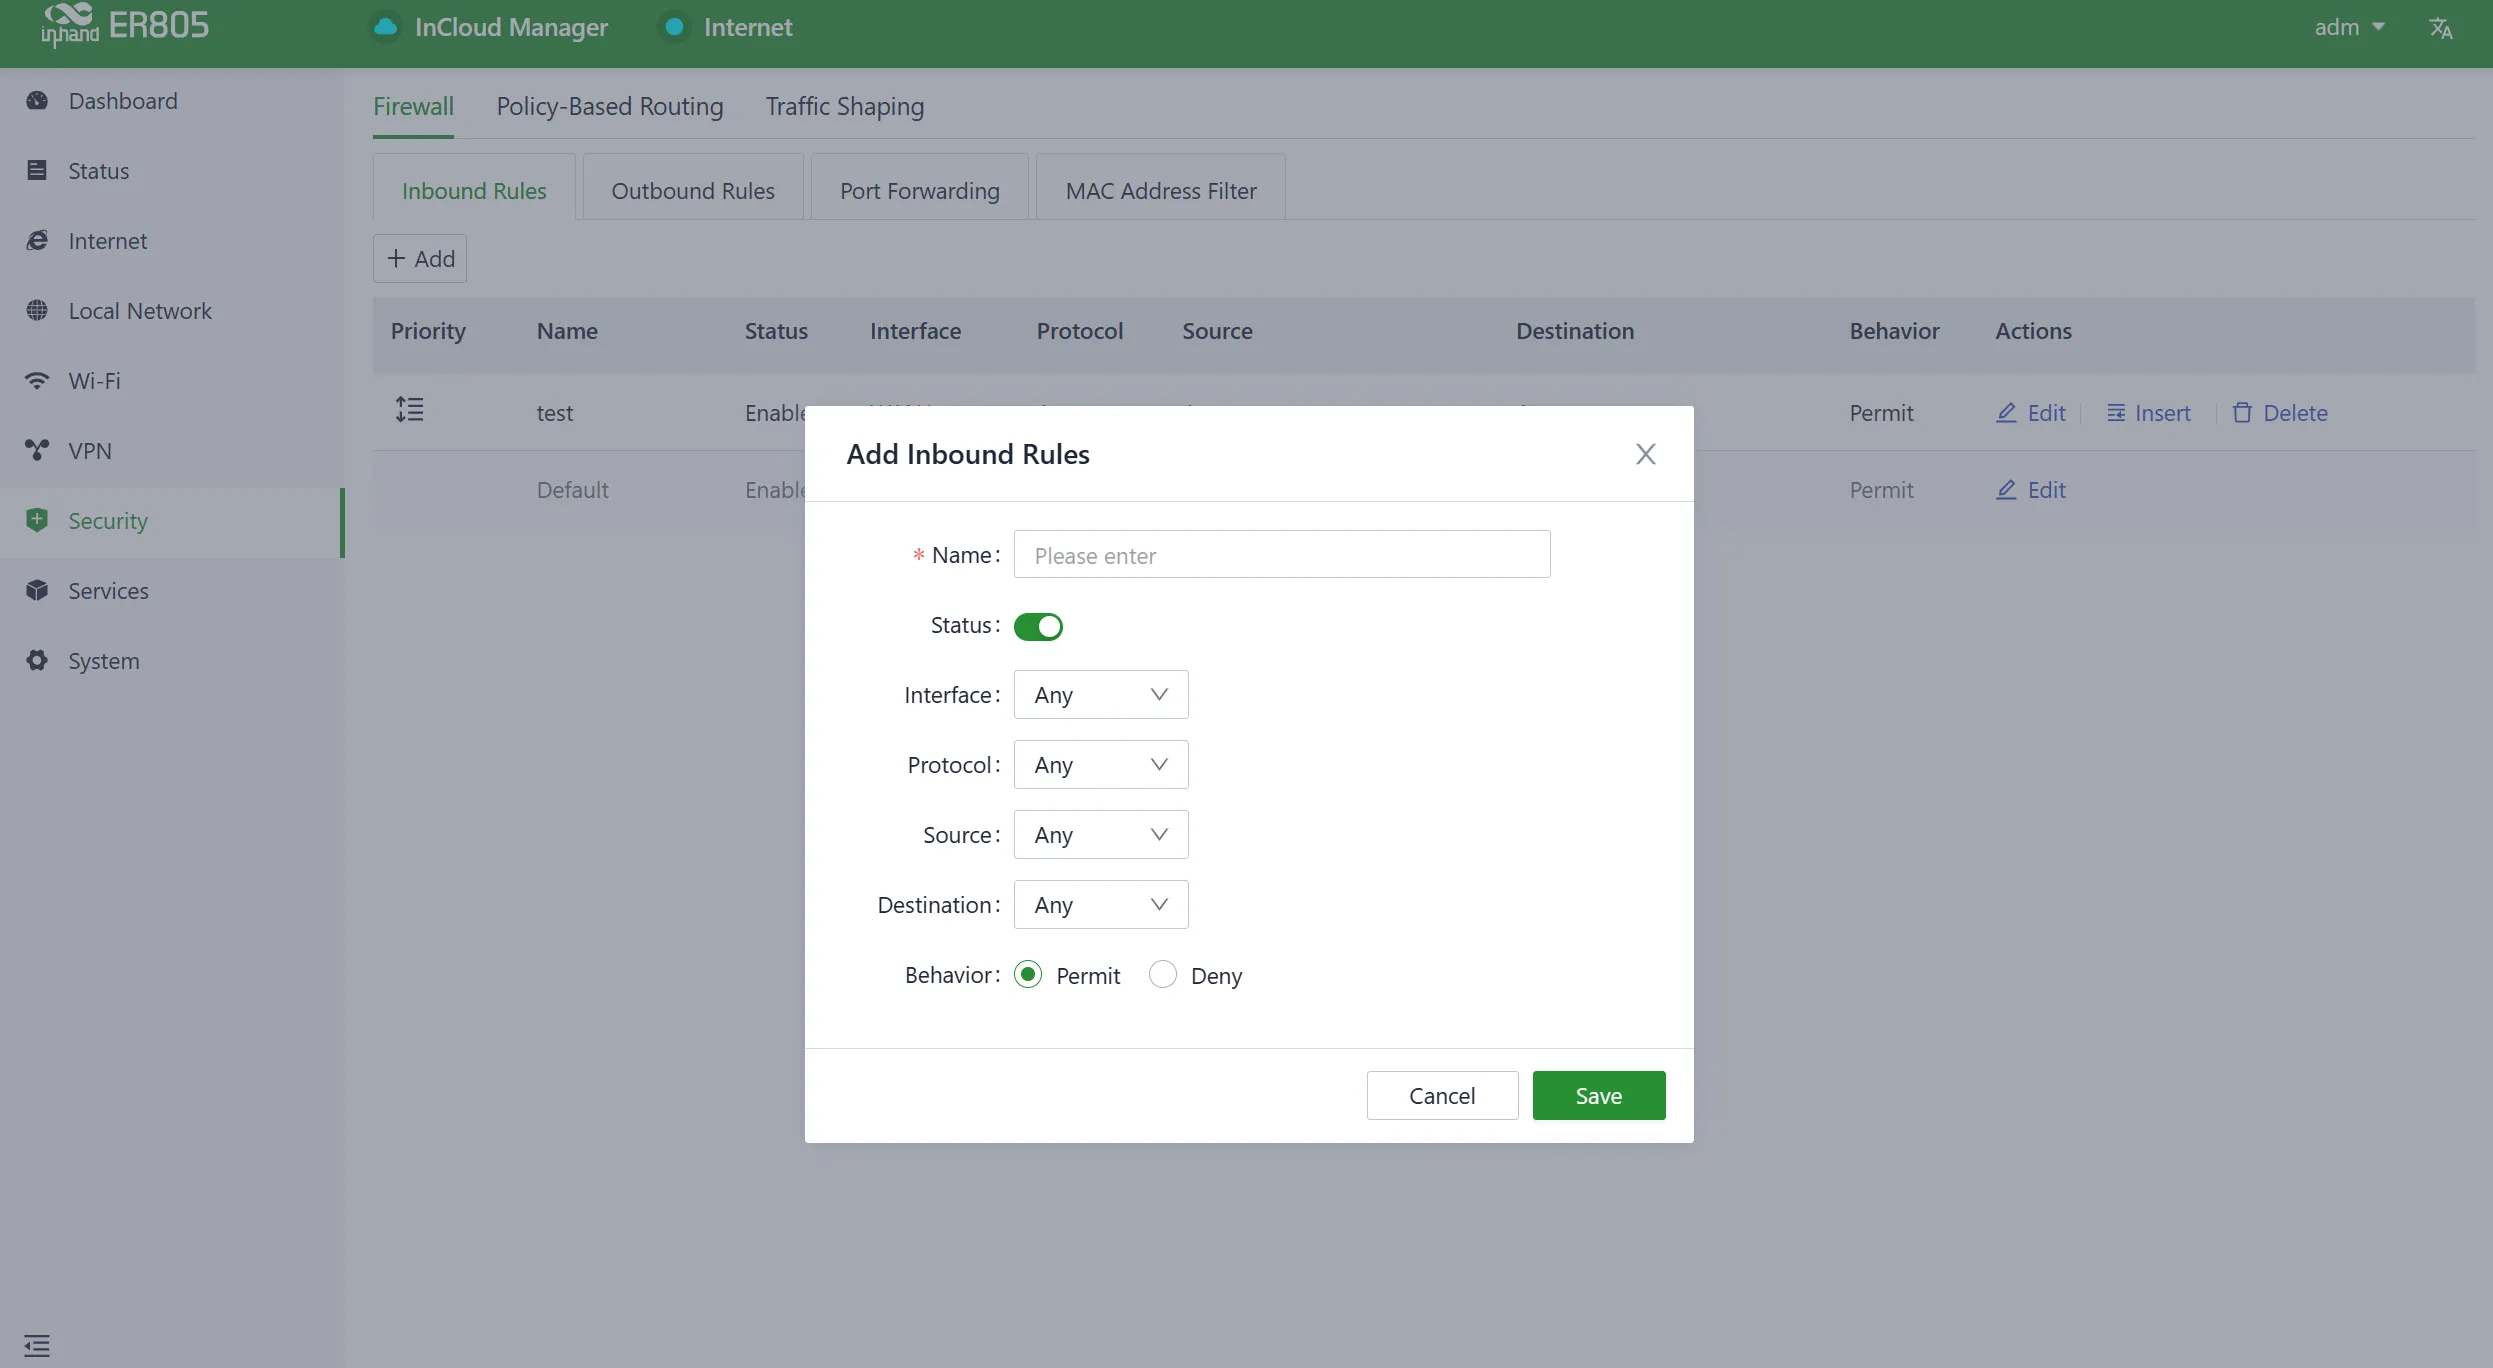Screen dimensions: 2493x1368
Task: Click the System gear icon
Action: [x=37, y=661]
